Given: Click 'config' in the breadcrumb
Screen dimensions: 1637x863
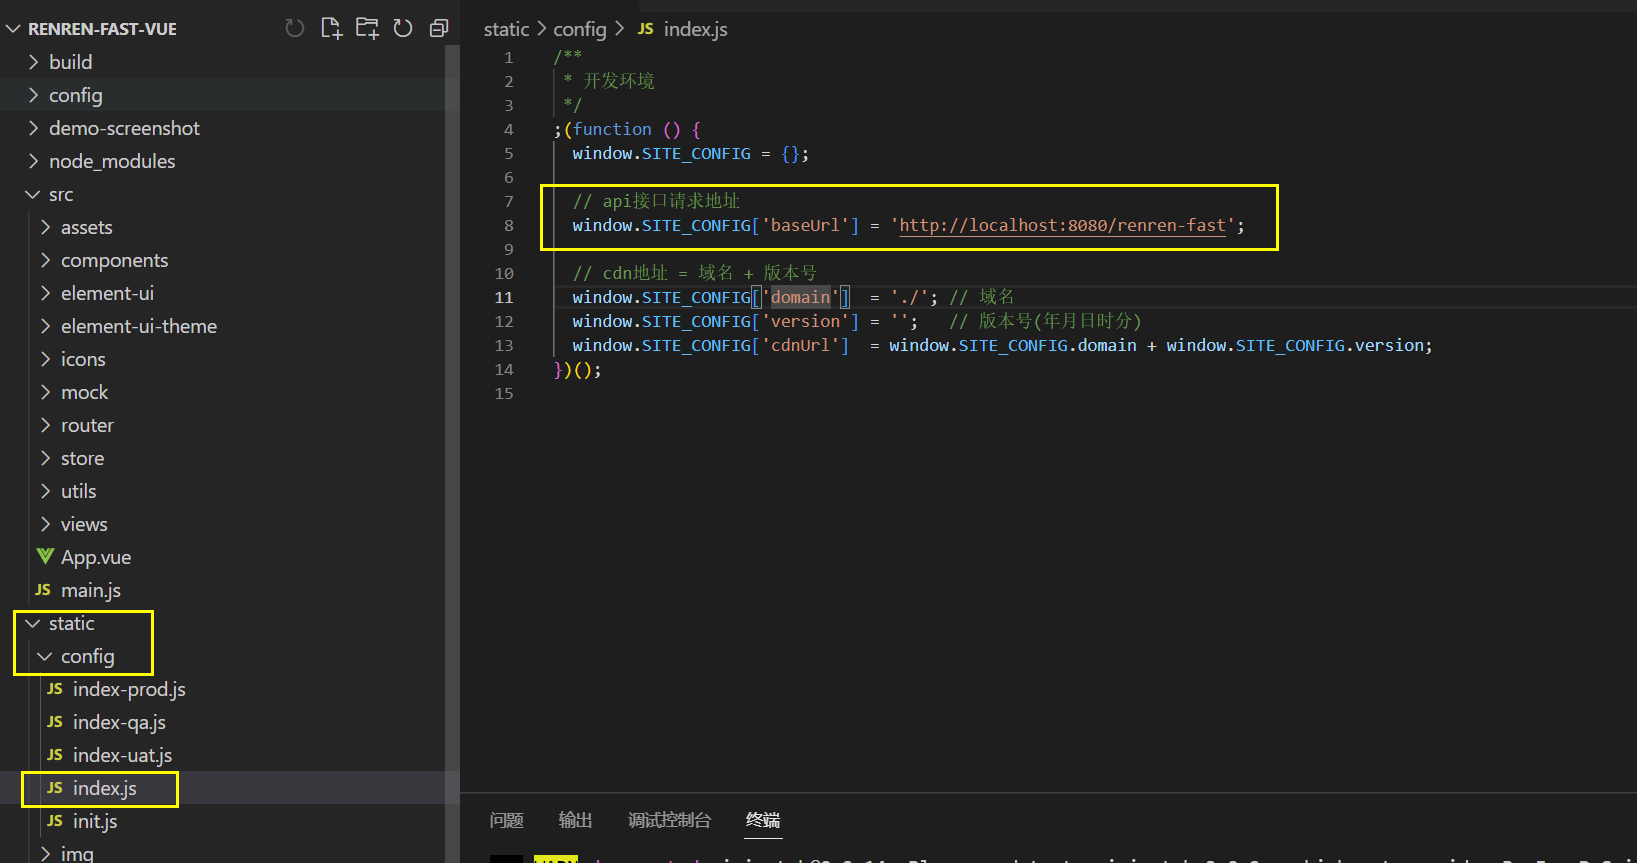Looking at the screenshot, I should [580, 29].
